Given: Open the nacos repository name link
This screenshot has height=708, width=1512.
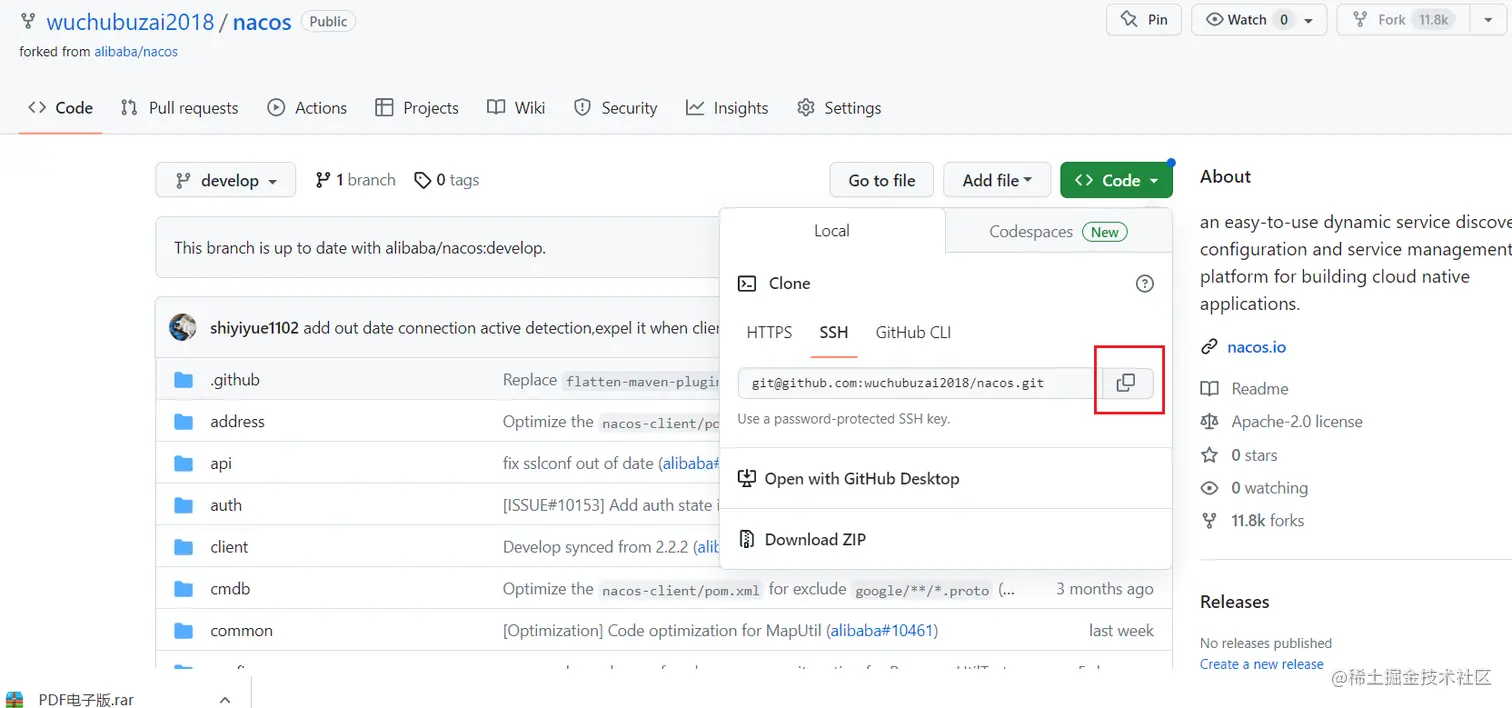Looking at the screenshot, I should point(262,21).
